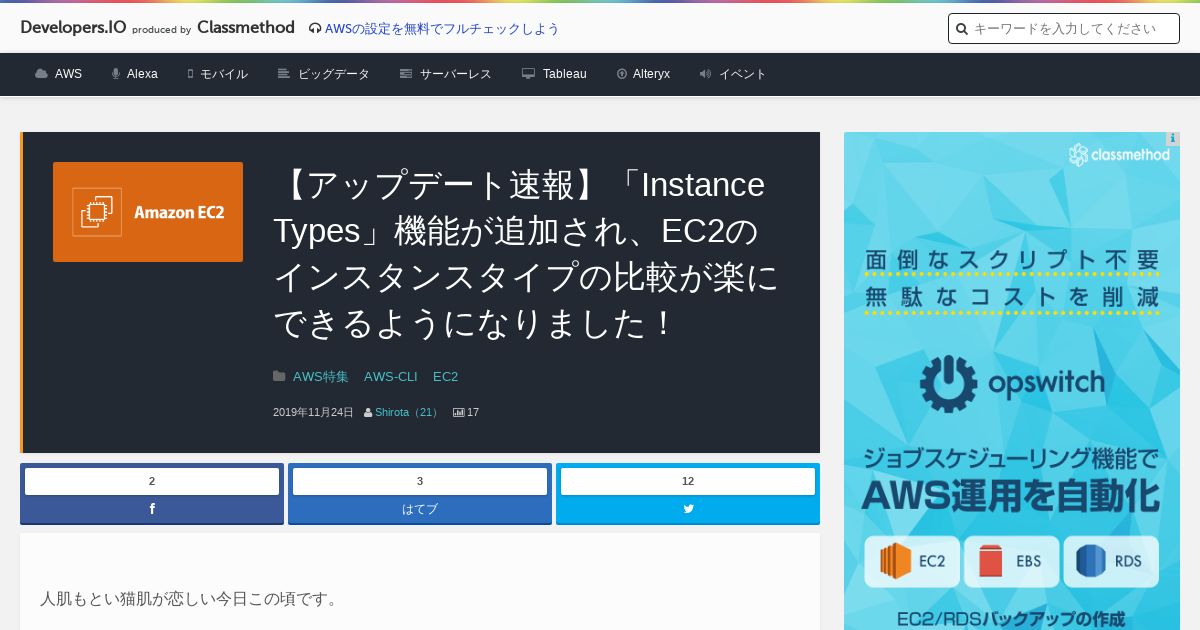Open the Developers.IO home logo
1200x630 pixels.
point(73,28)
